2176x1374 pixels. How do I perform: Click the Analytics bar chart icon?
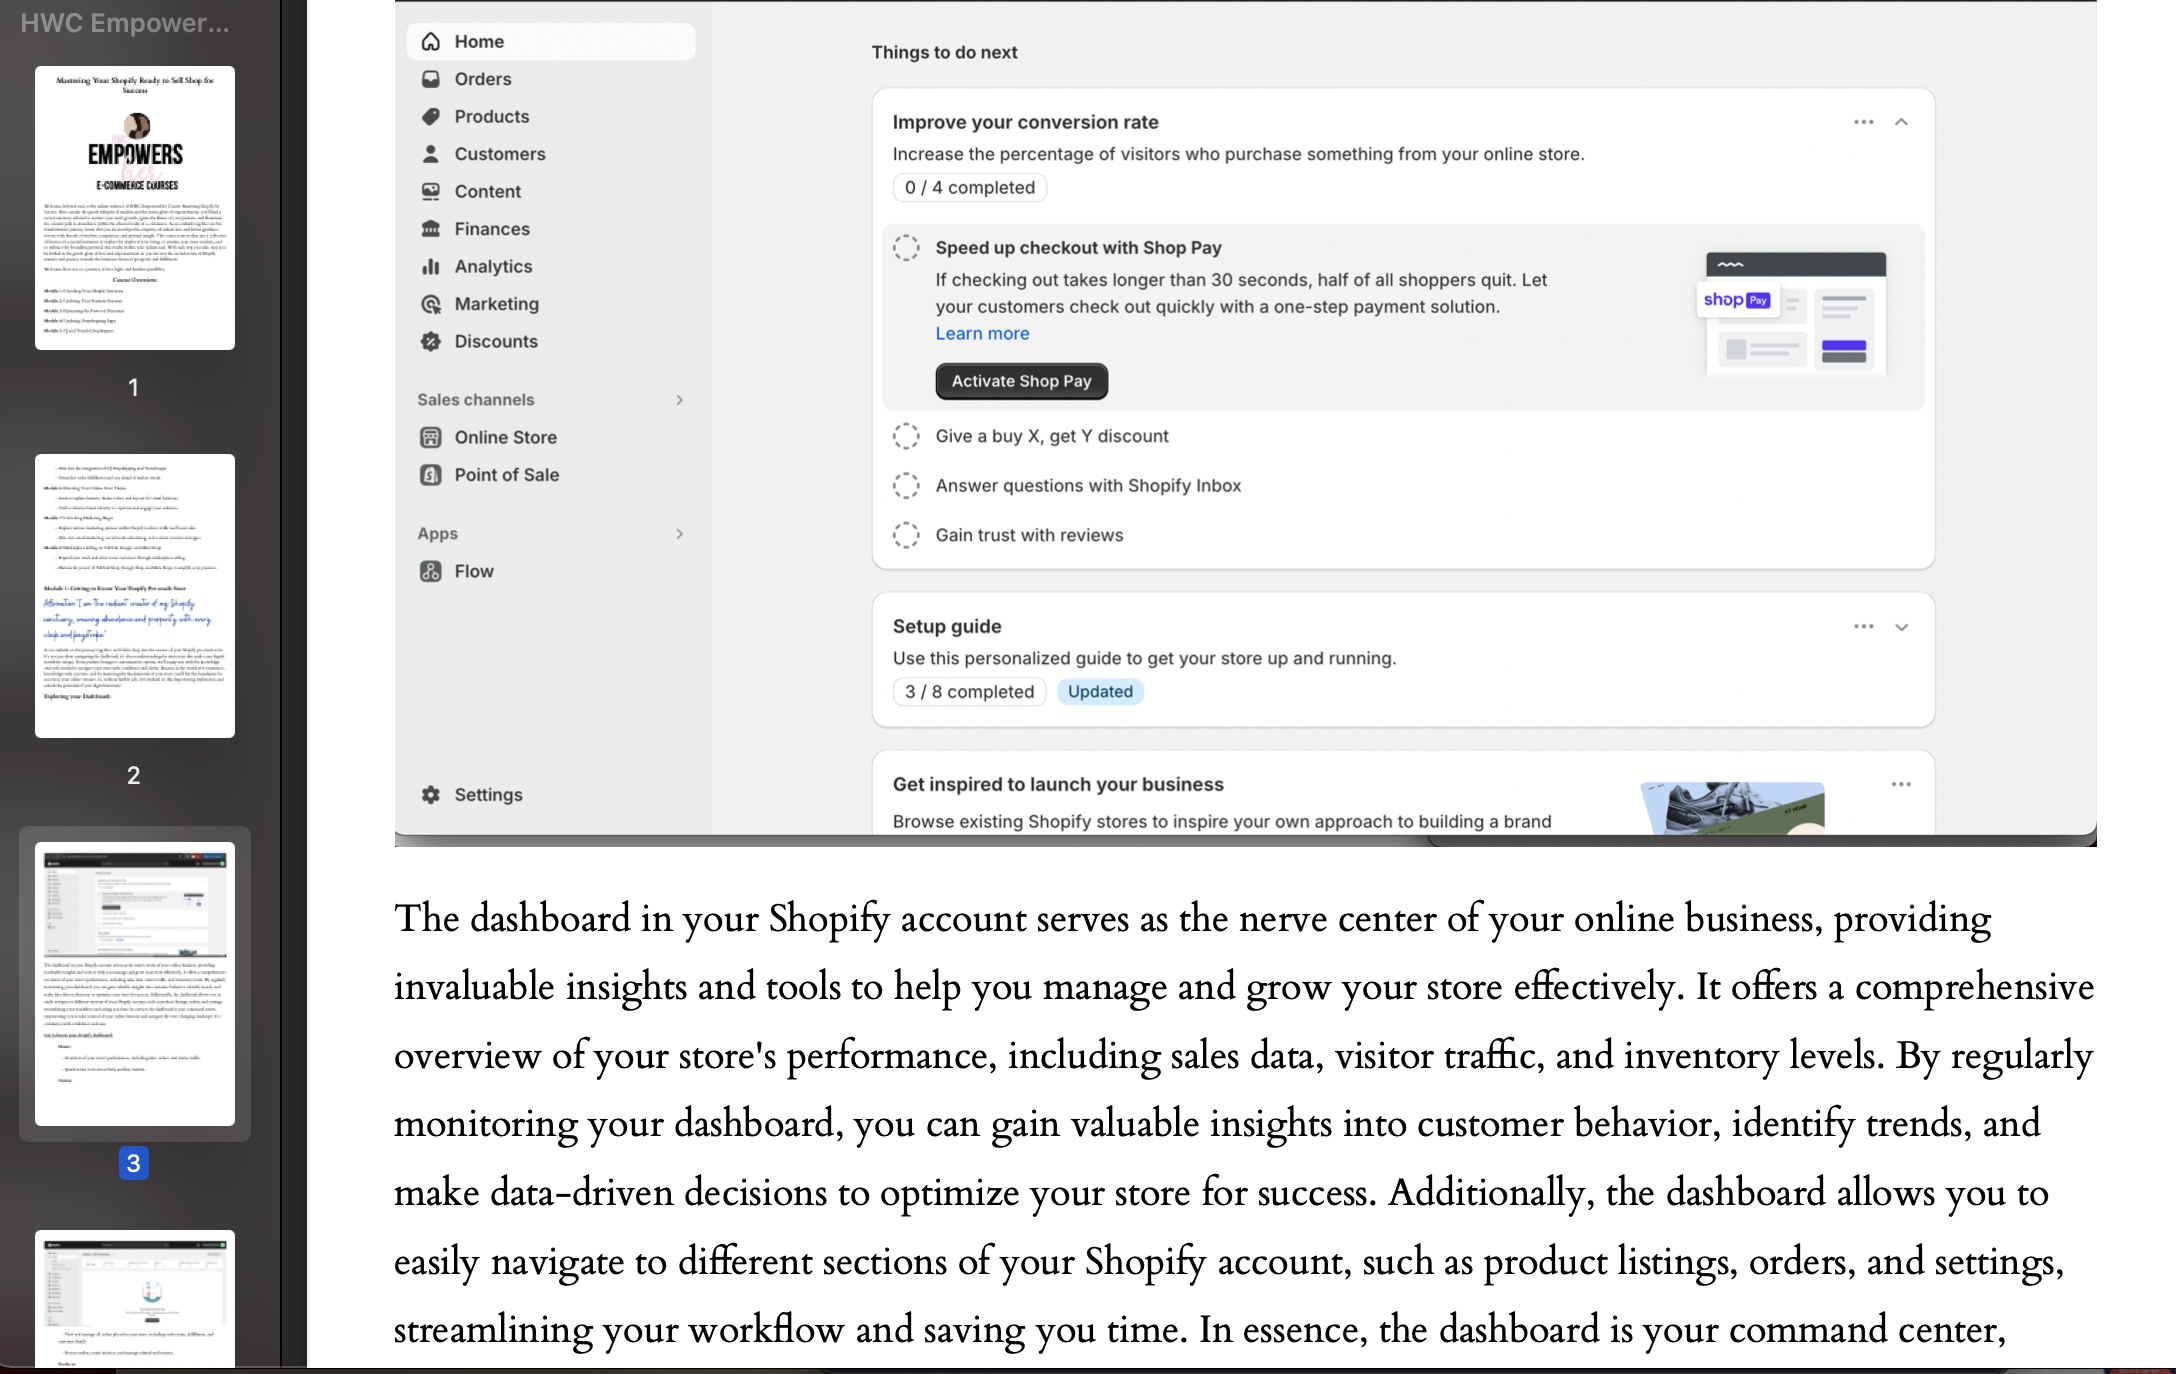tap(431, 266)
